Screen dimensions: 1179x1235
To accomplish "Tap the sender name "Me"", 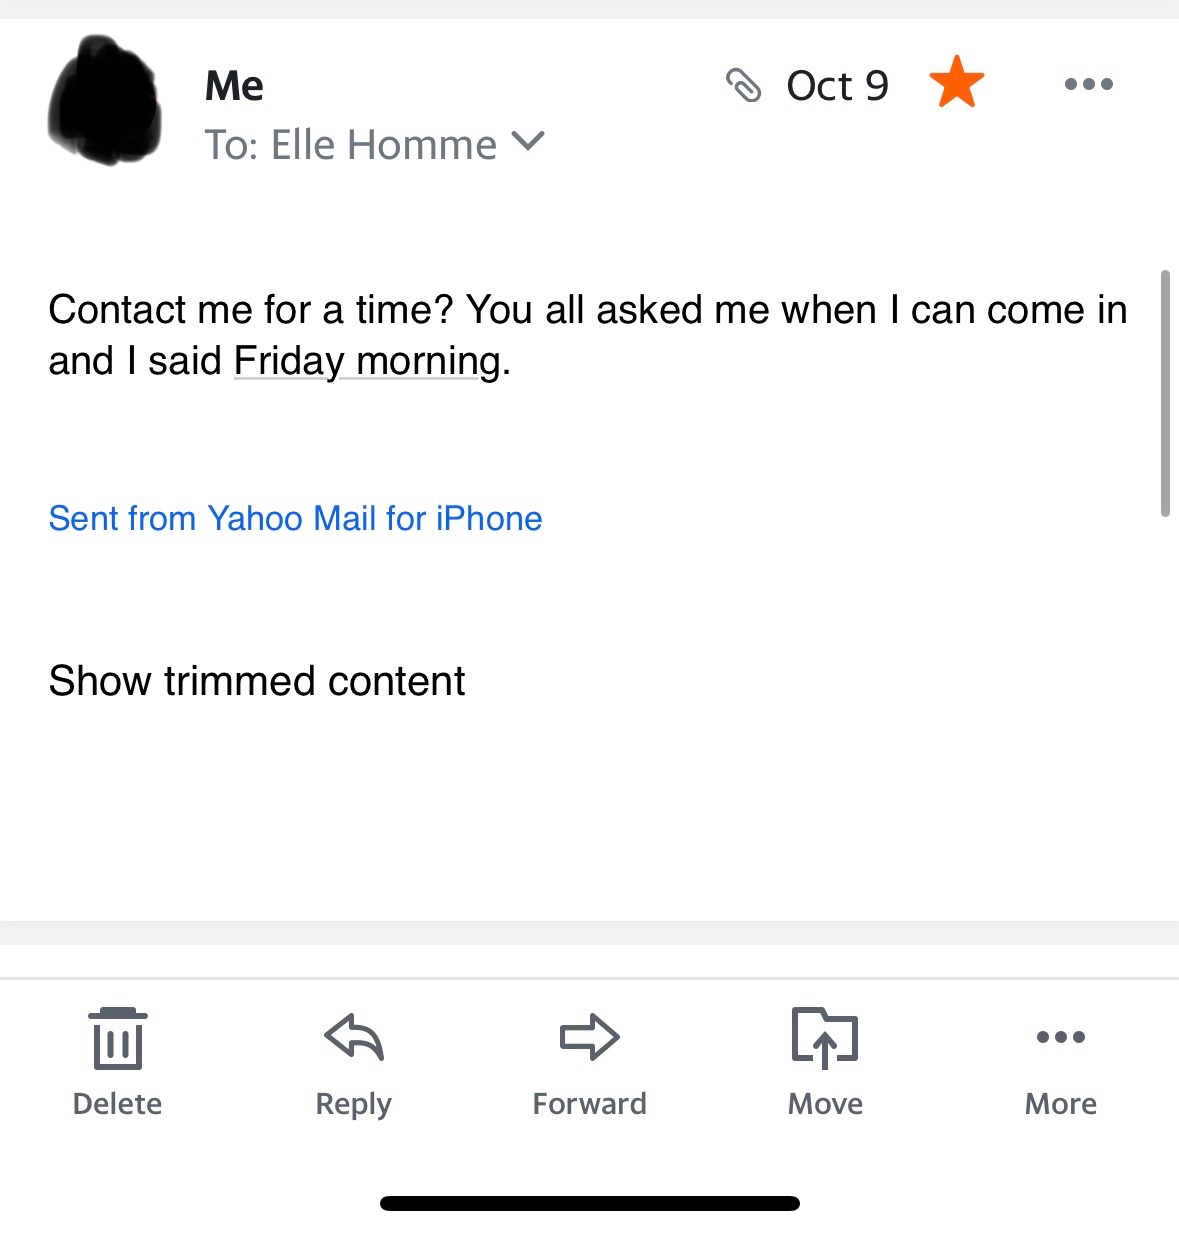I will click(234, 86).
